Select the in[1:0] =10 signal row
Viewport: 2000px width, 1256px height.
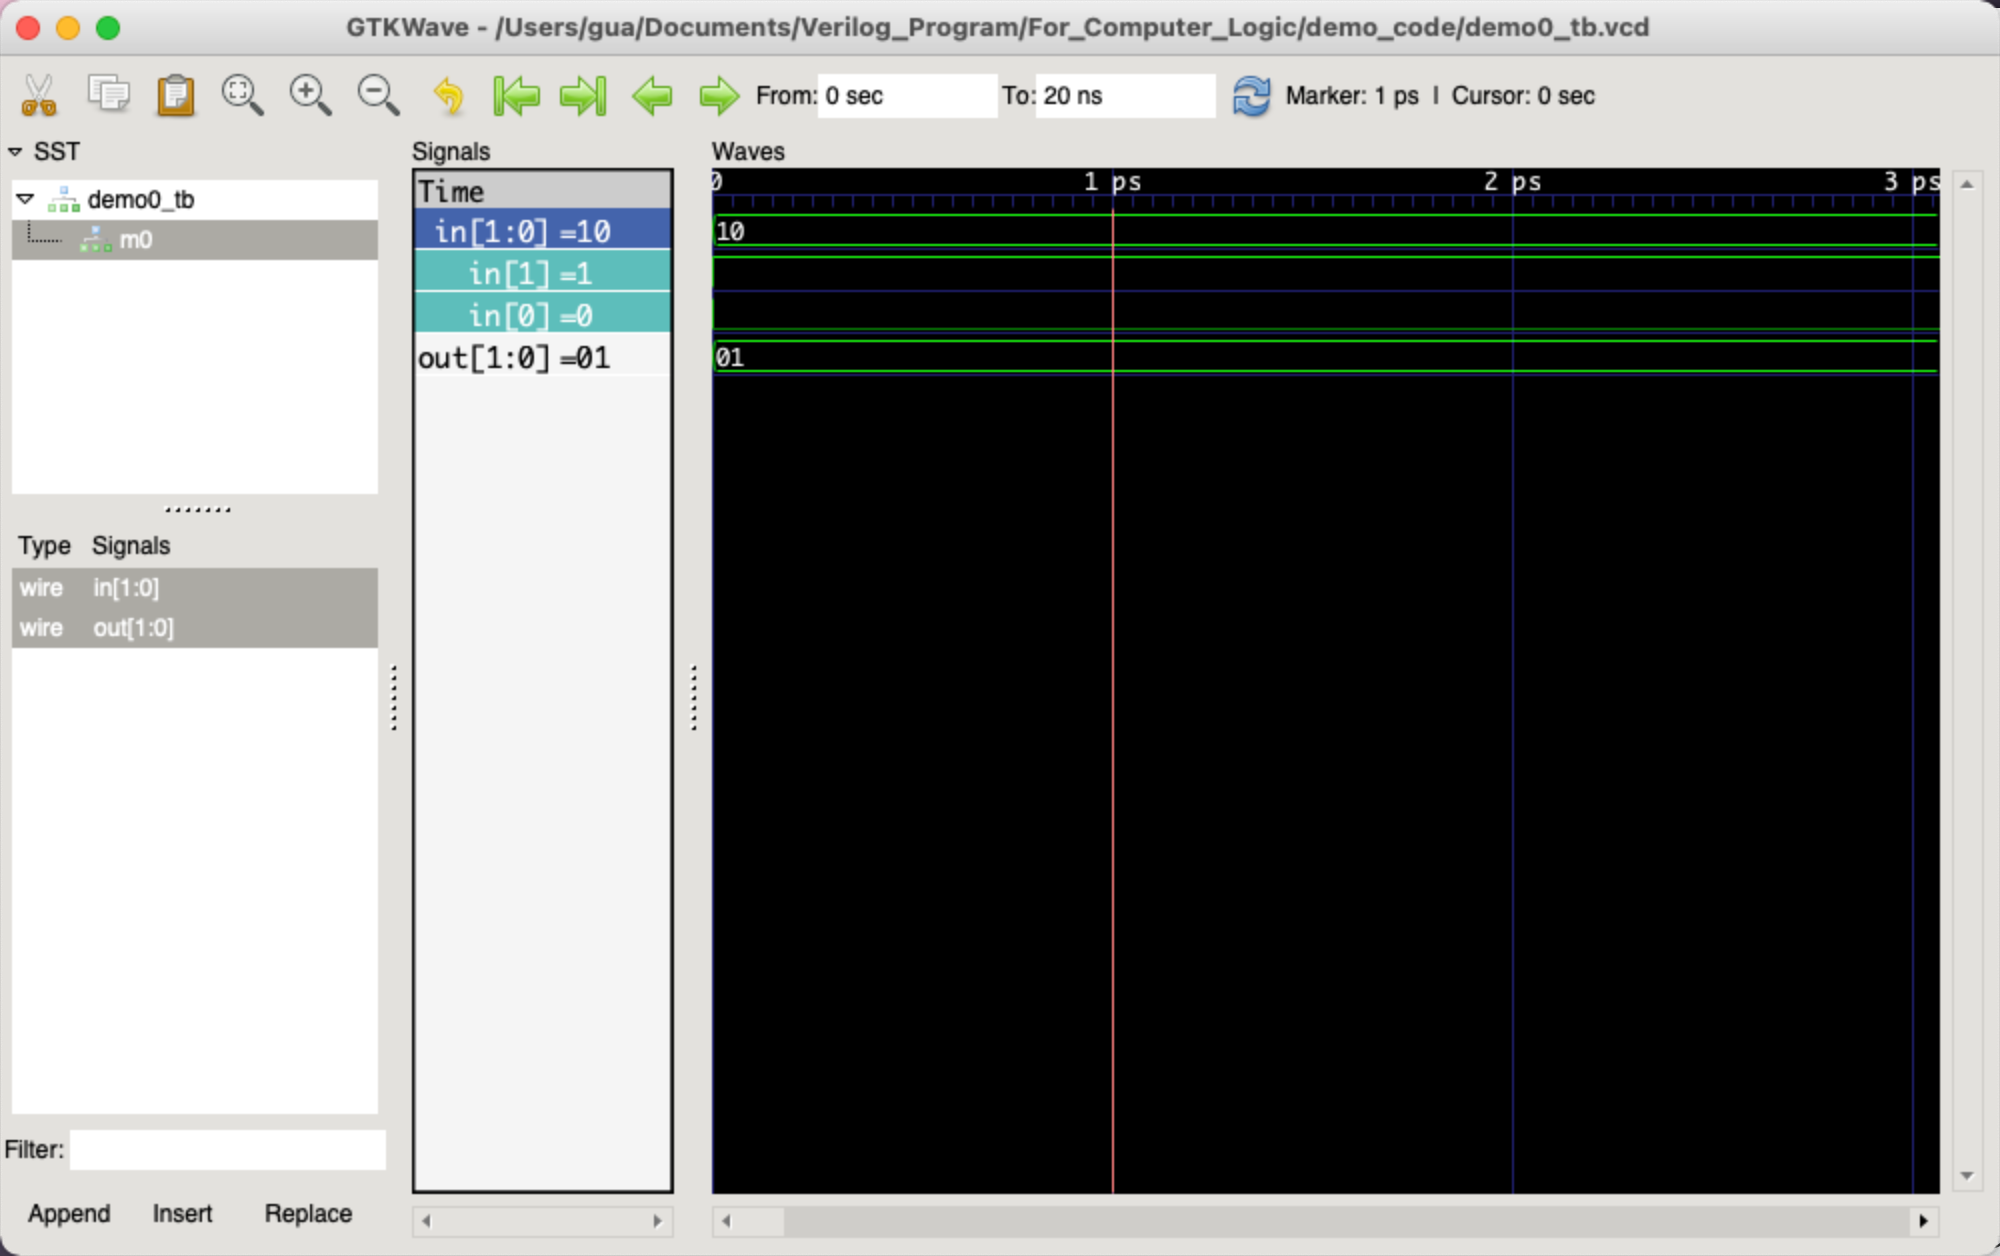543,231
